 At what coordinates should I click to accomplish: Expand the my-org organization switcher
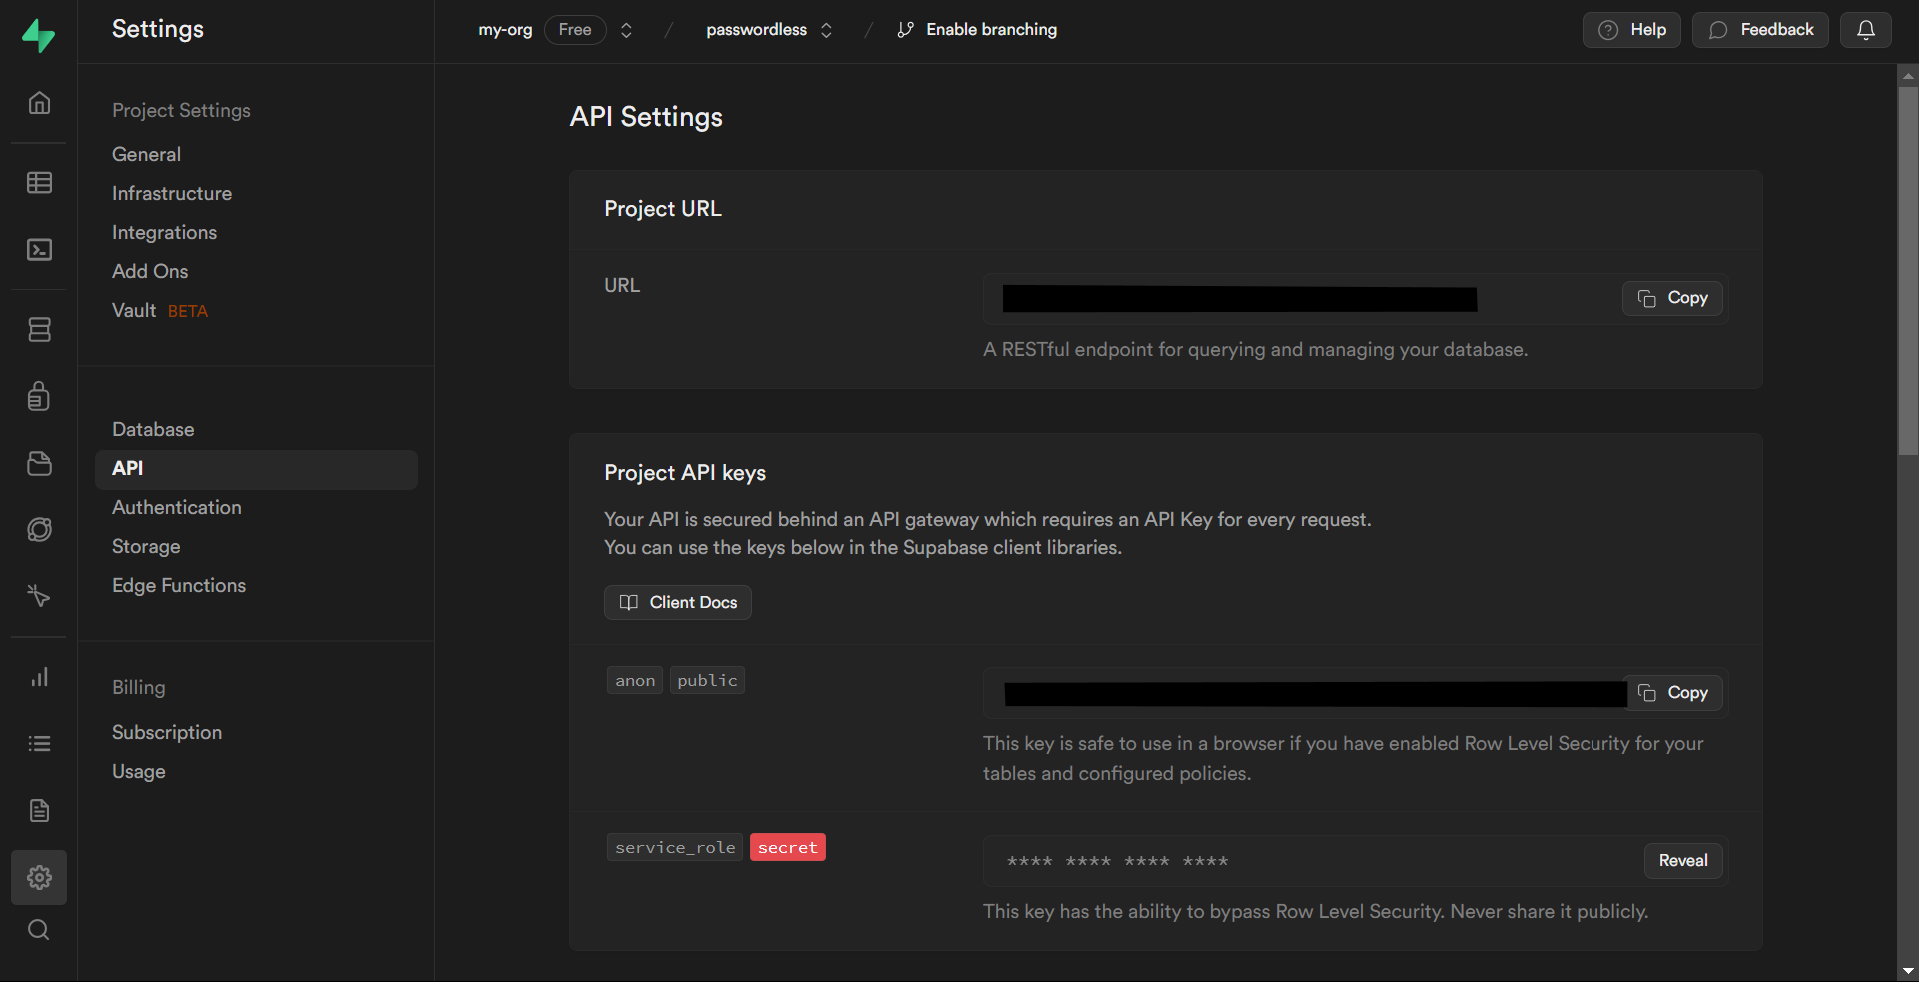pyautogui.click(x=626, y=30)
